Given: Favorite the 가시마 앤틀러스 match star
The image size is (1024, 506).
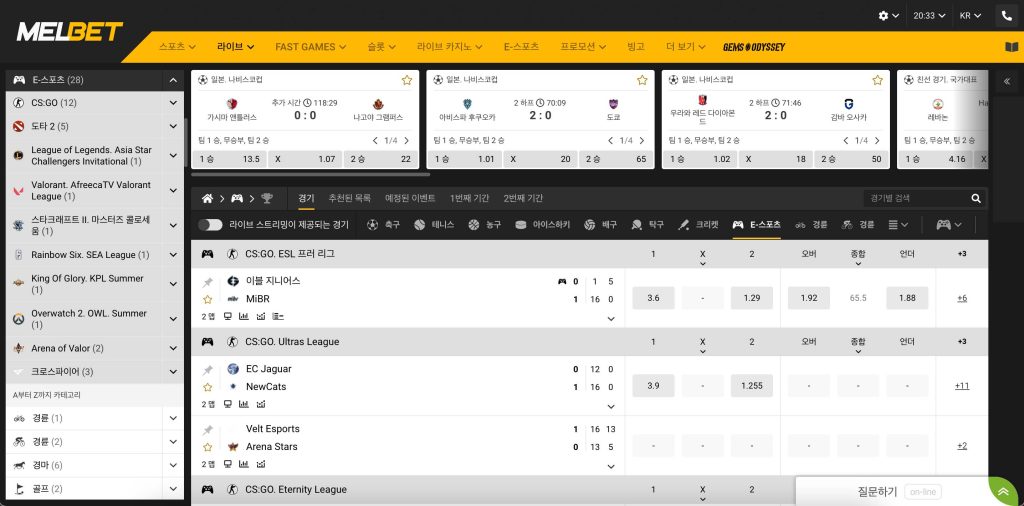Looking at the screenshot, I should coord(407,80).
